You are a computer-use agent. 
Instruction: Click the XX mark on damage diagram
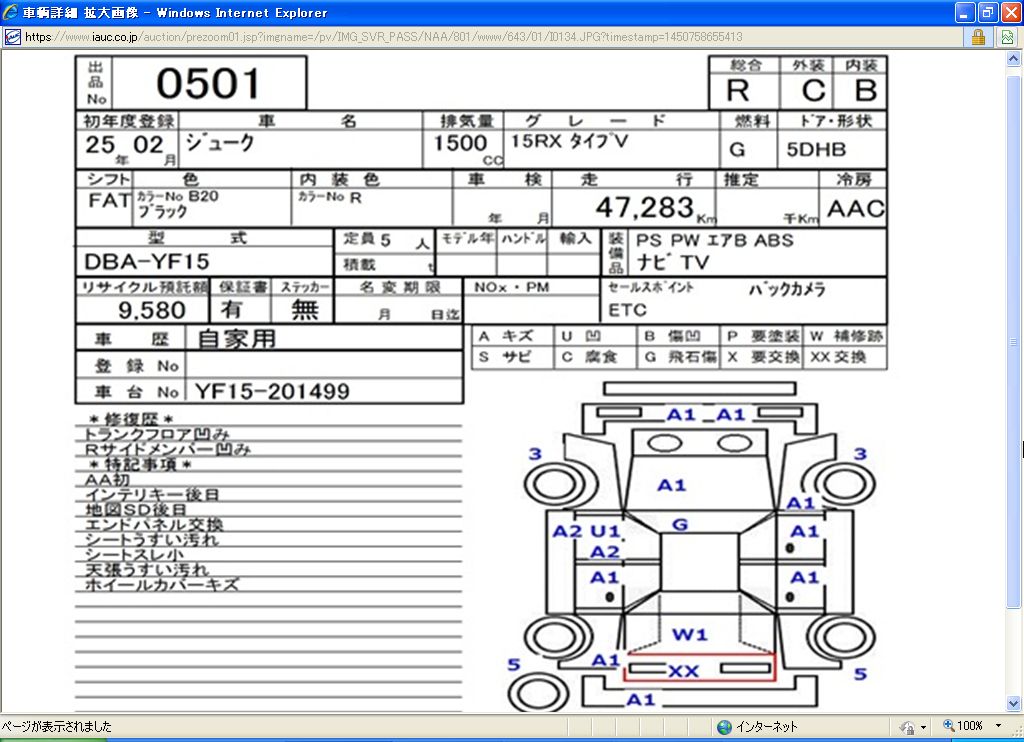[683, 671]
